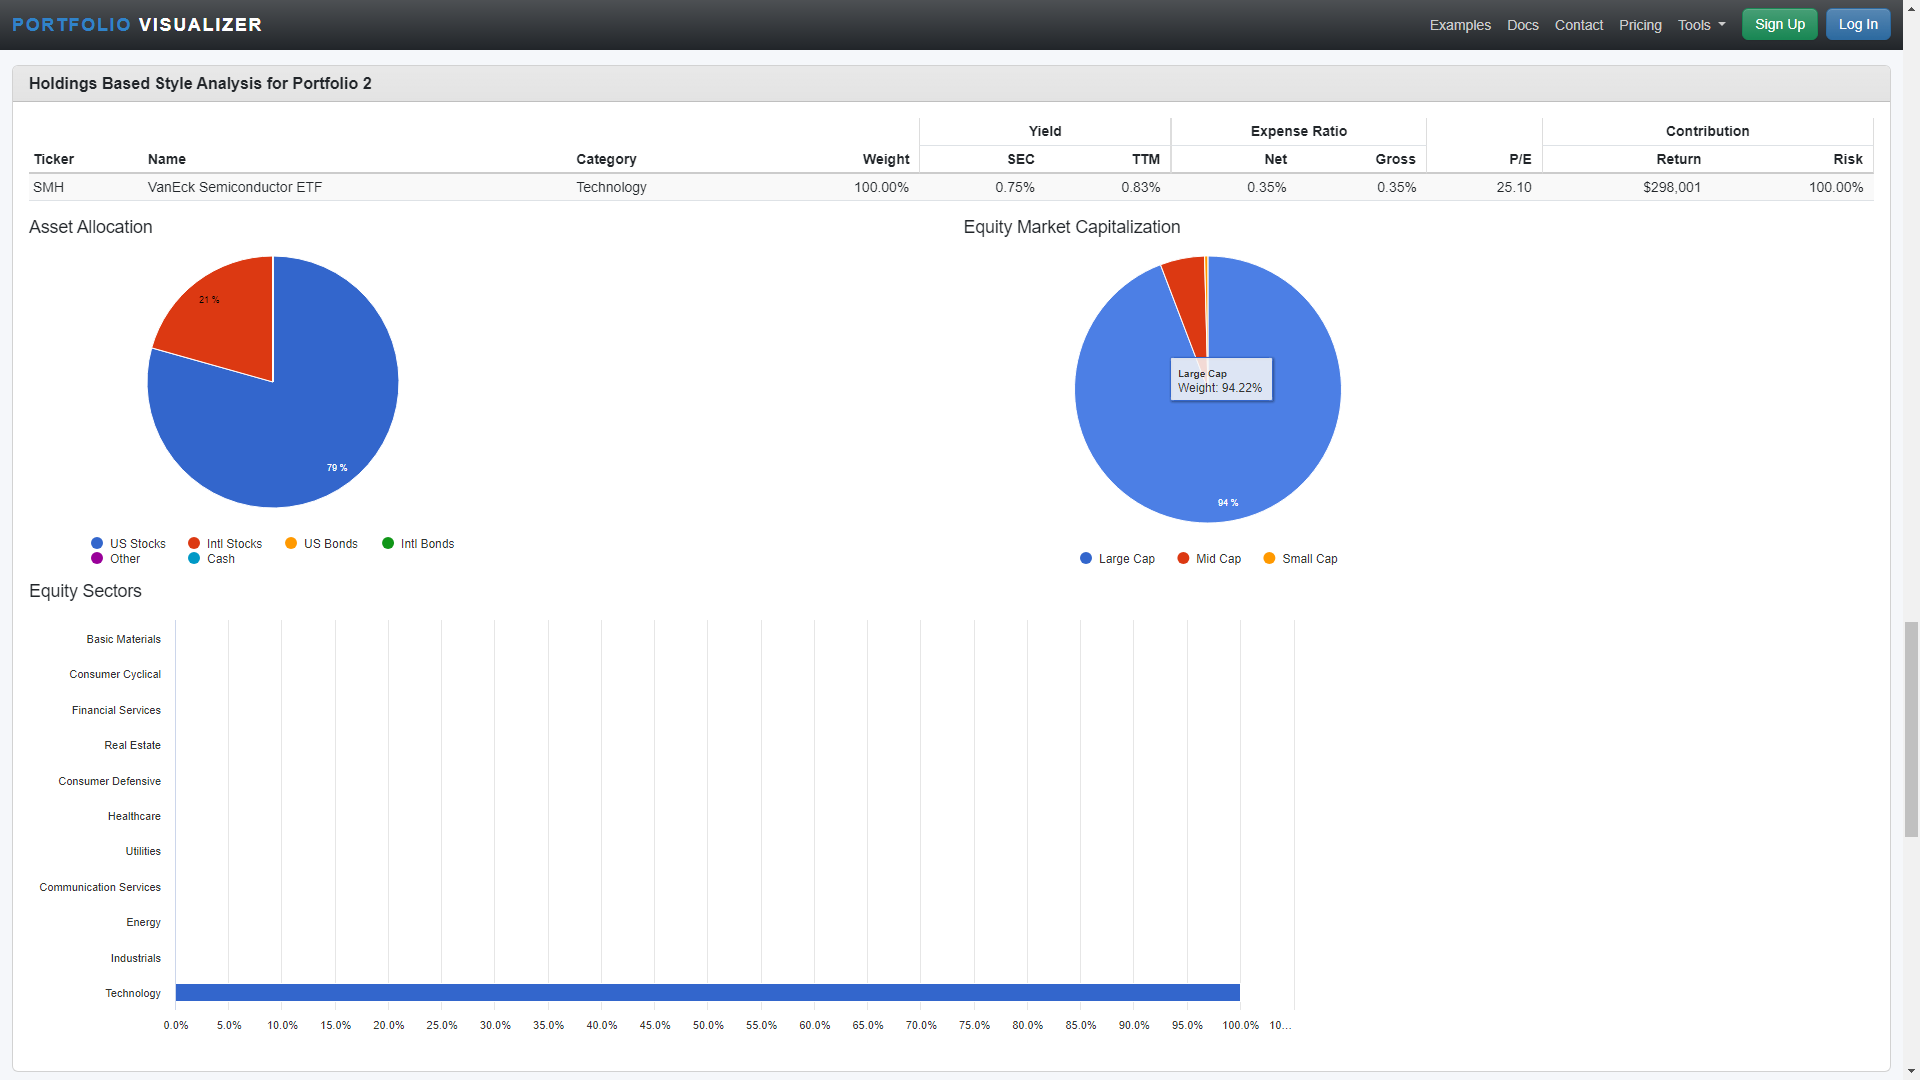Click Small Cap legend dot
The width and height of the screenshot is (1920, 1080).
[1269, 559]
